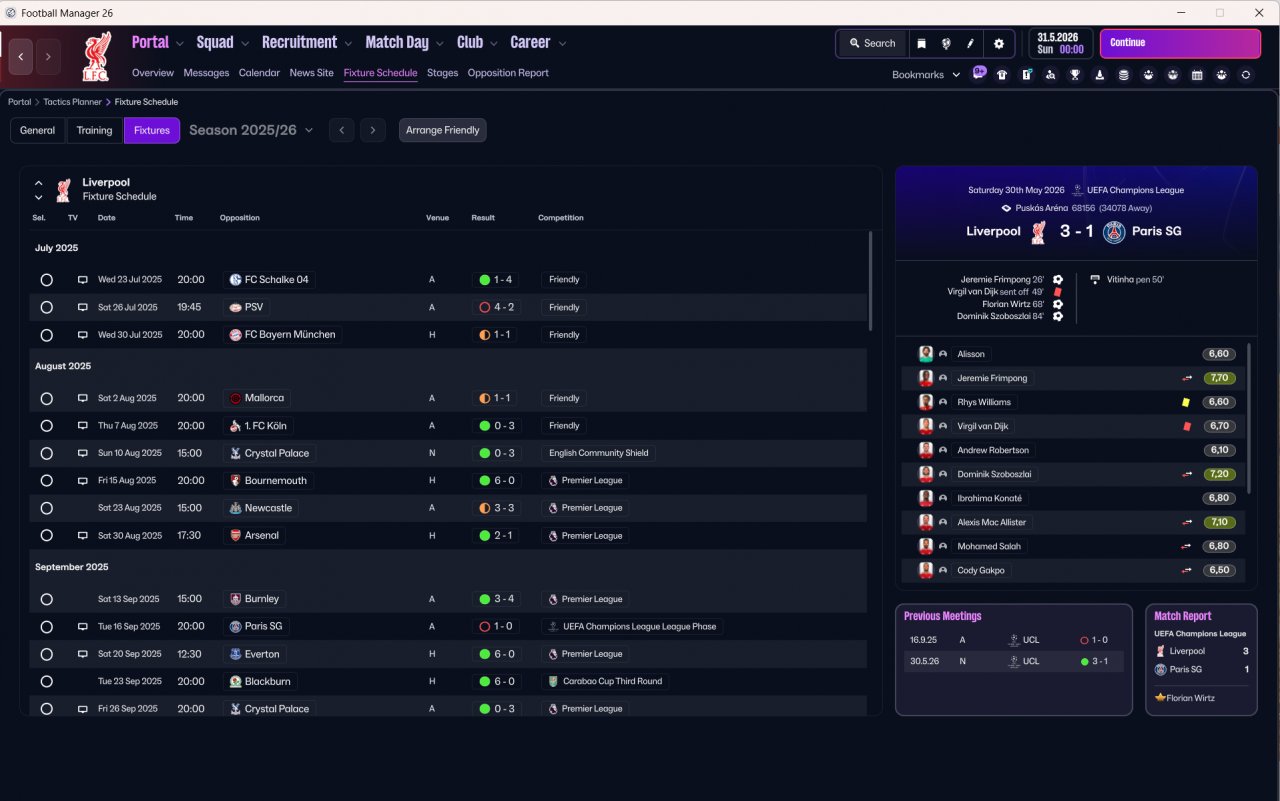
Task: Click the pencil edit icon in the top toolbar
Action: pos(970,44)
